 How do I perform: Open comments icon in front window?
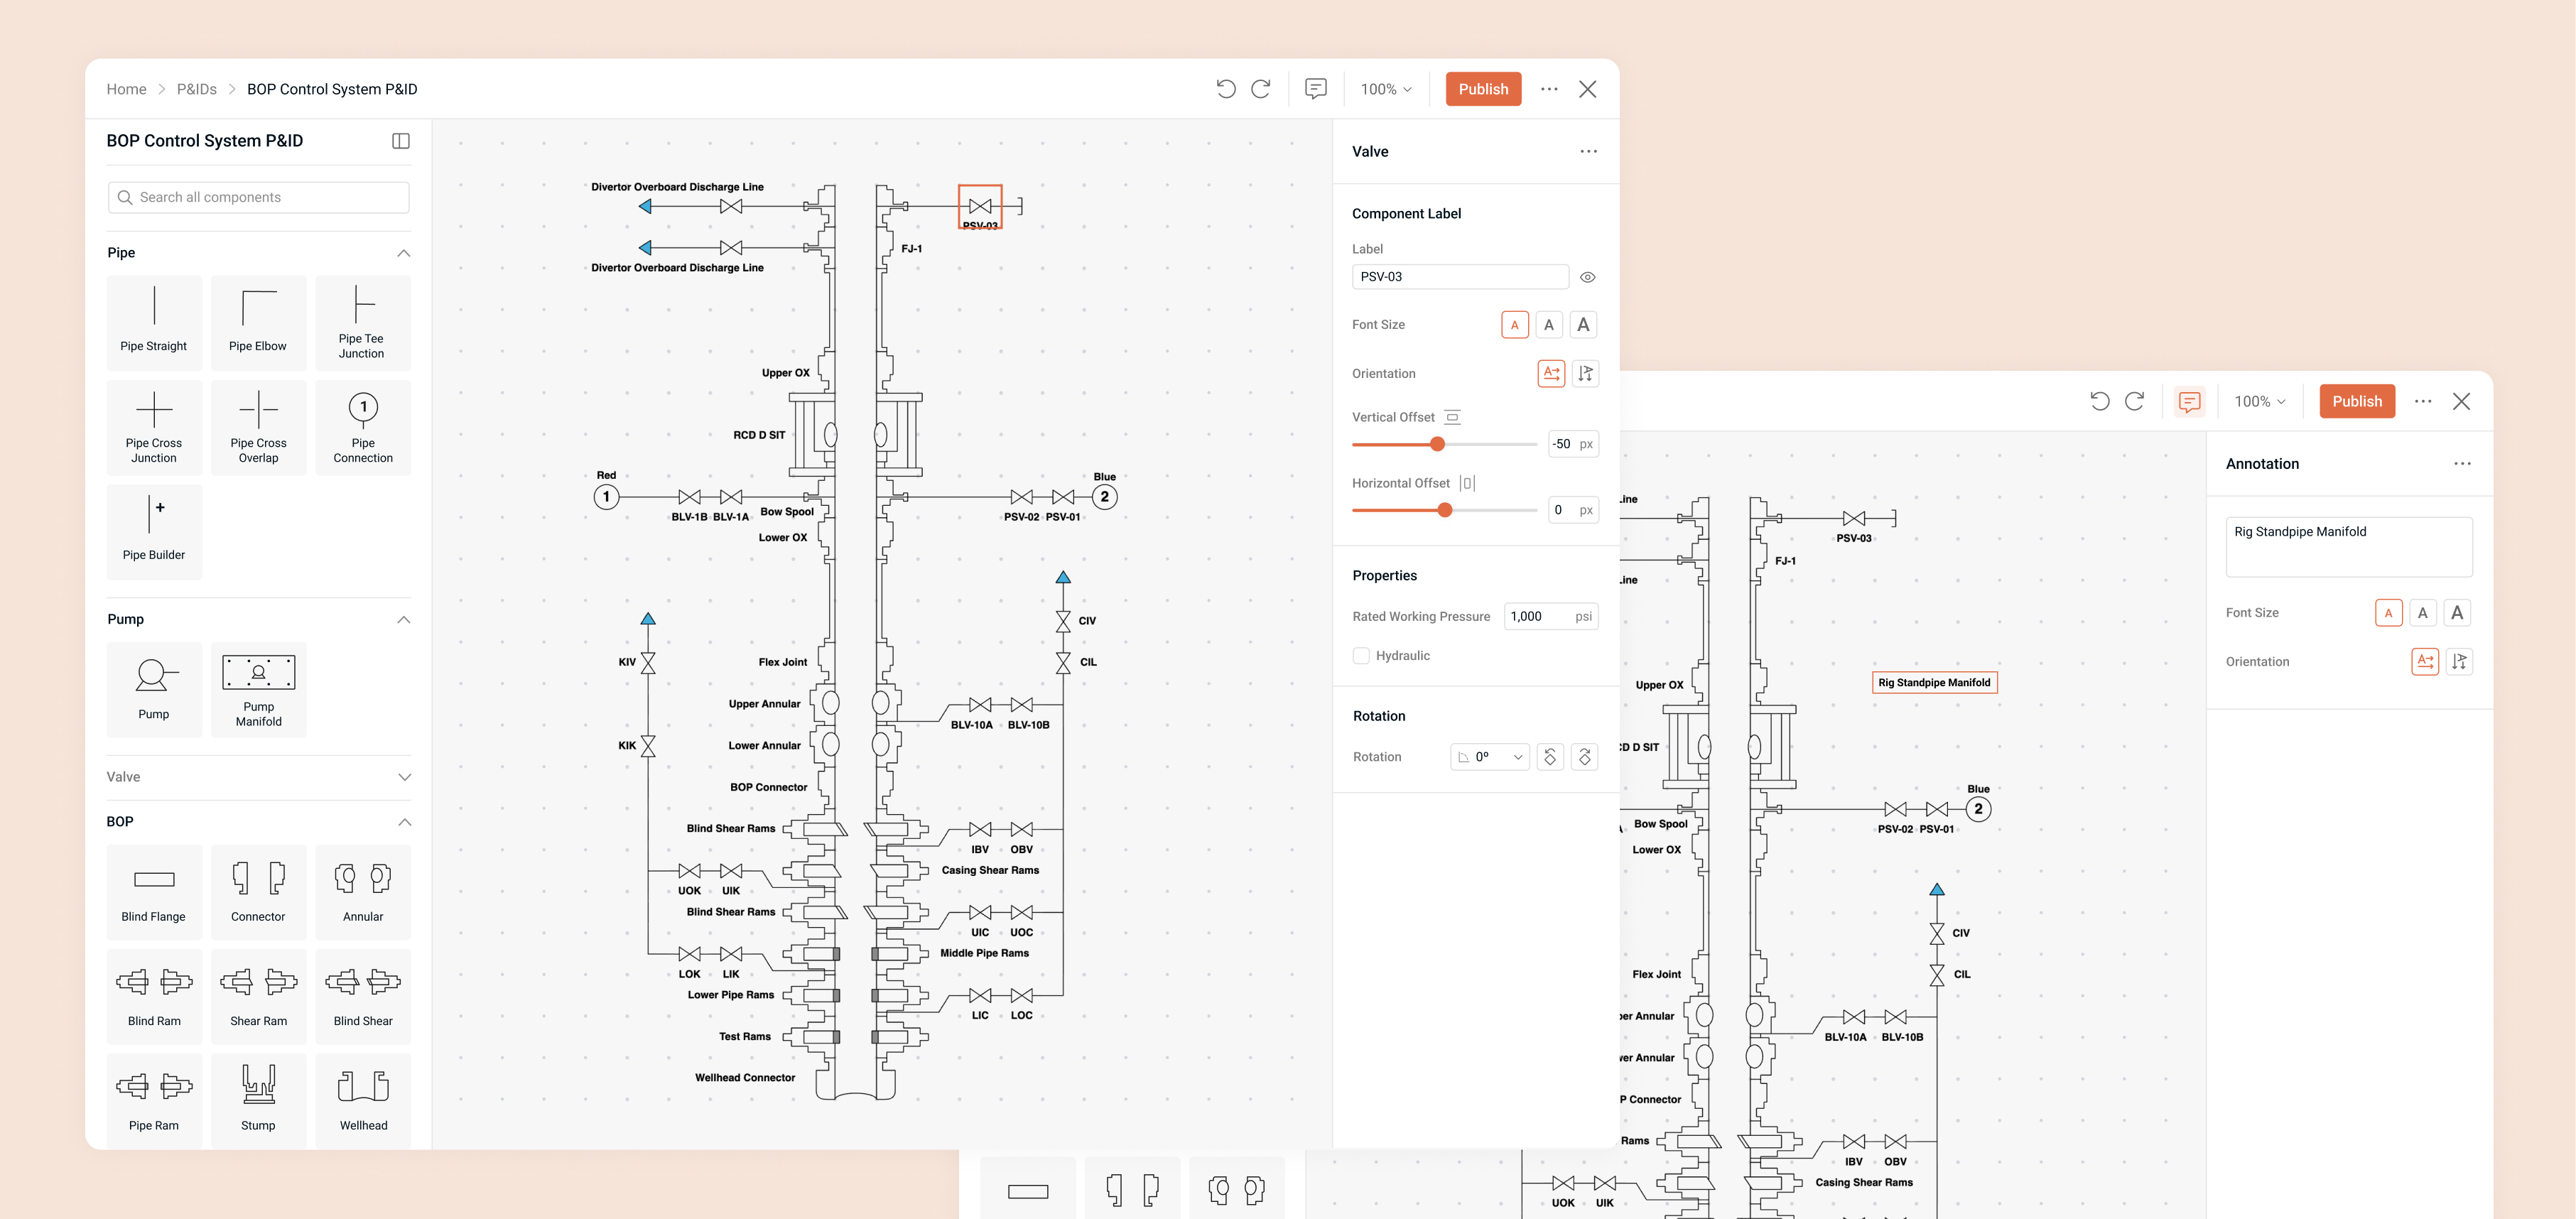click(1316, 89)
